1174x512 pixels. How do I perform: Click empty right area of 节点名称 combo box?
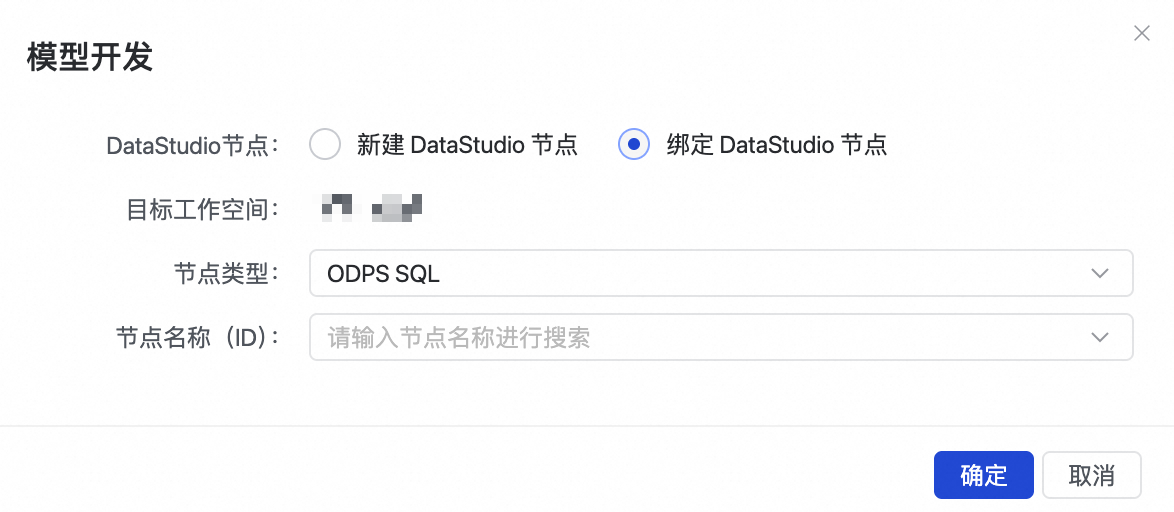click(x=900, y=337)
